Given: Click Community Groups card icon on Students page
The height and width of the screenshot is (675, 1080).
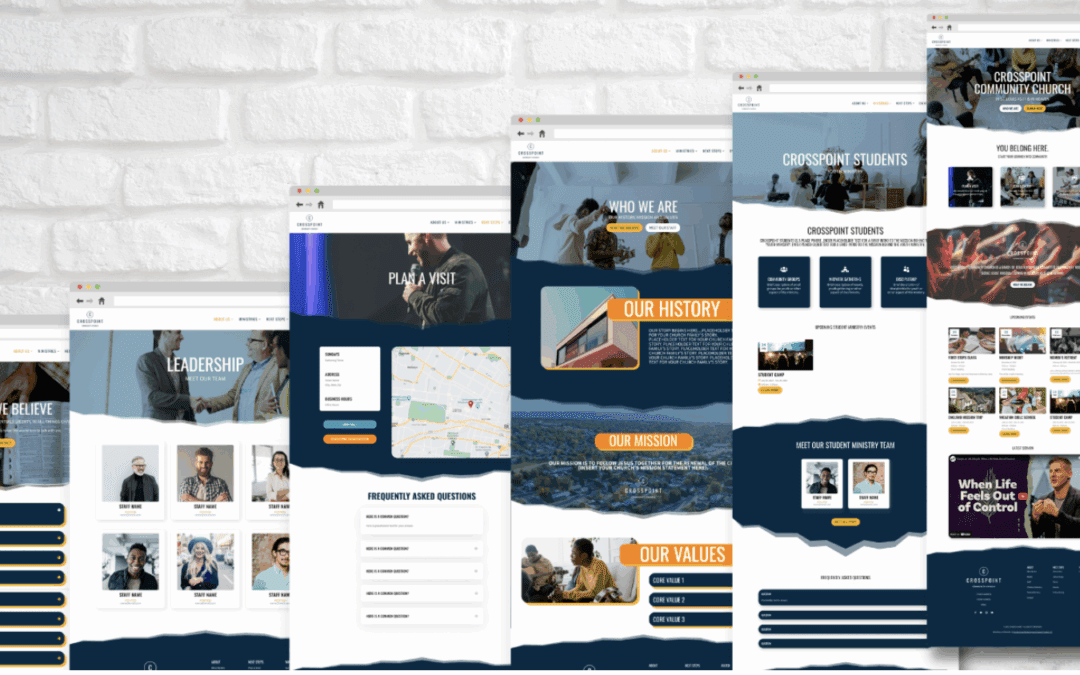Looking at the screenshot, I should (784, 269).
